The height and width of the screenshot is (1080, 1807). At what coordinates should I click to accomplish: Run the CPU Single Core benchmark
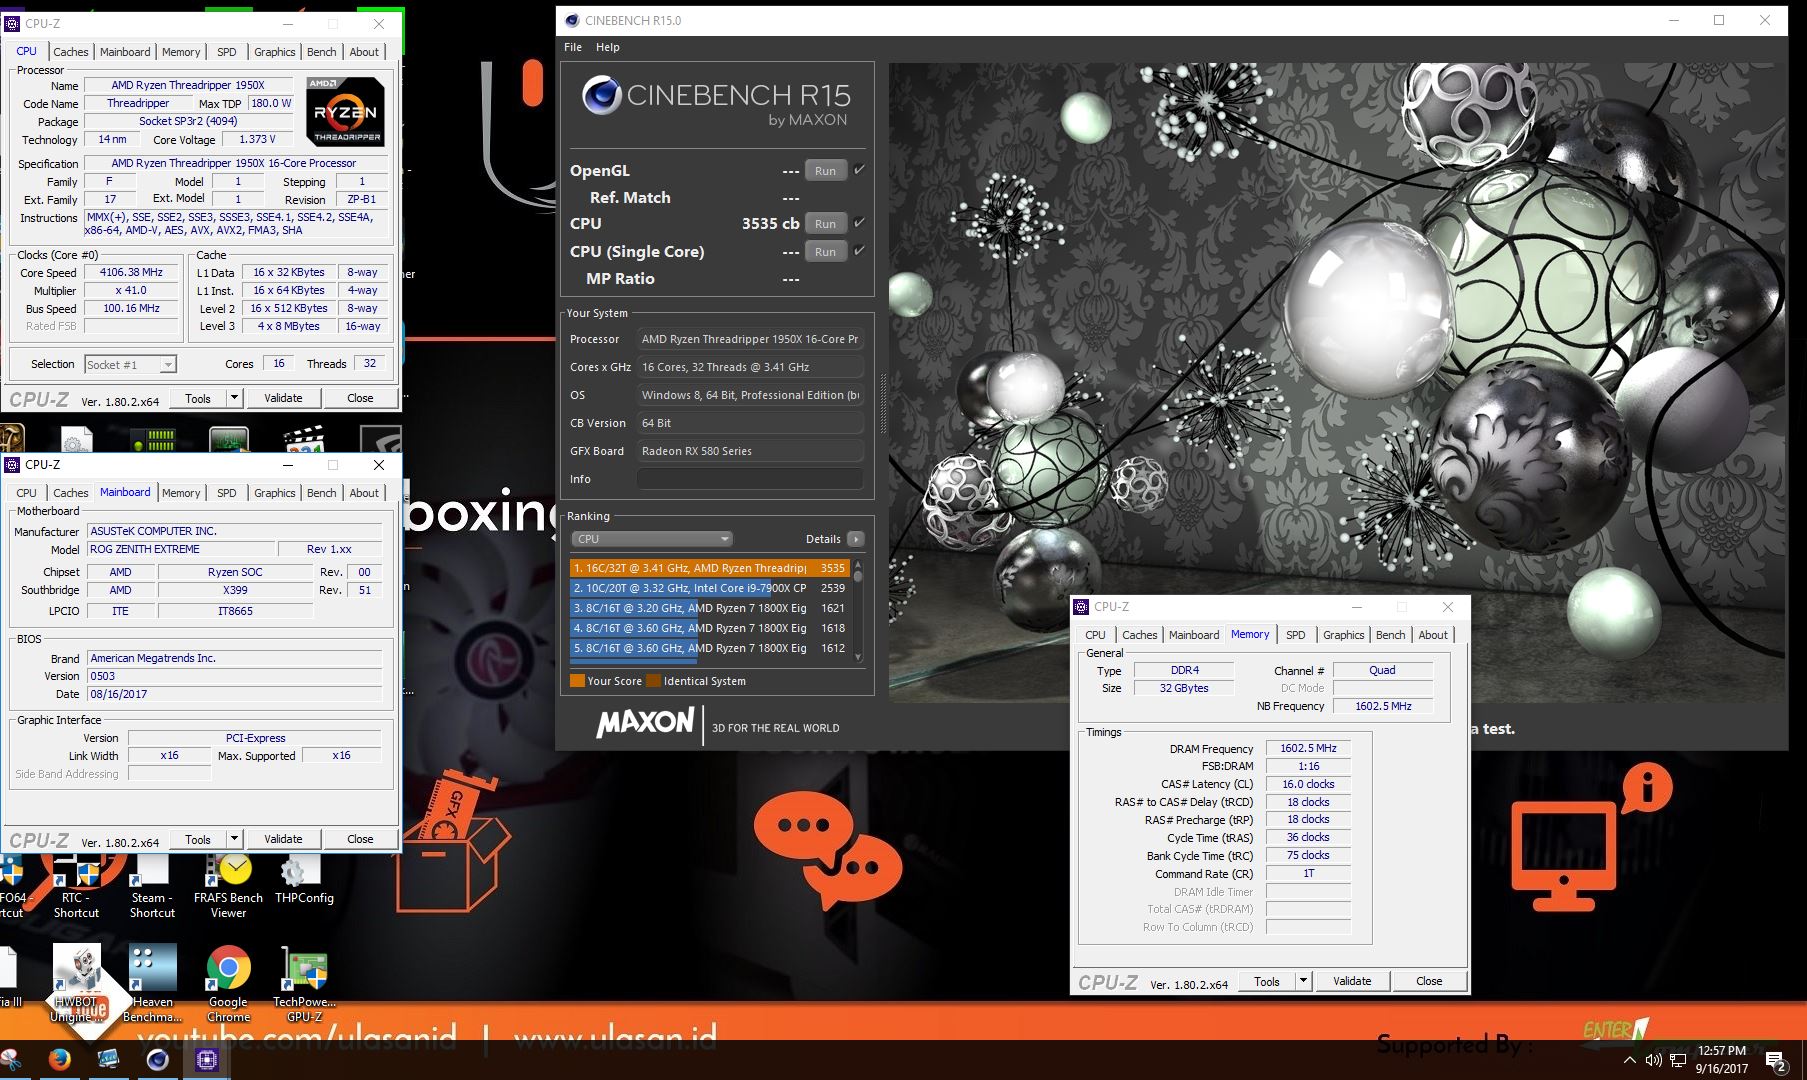coord(825,252)
